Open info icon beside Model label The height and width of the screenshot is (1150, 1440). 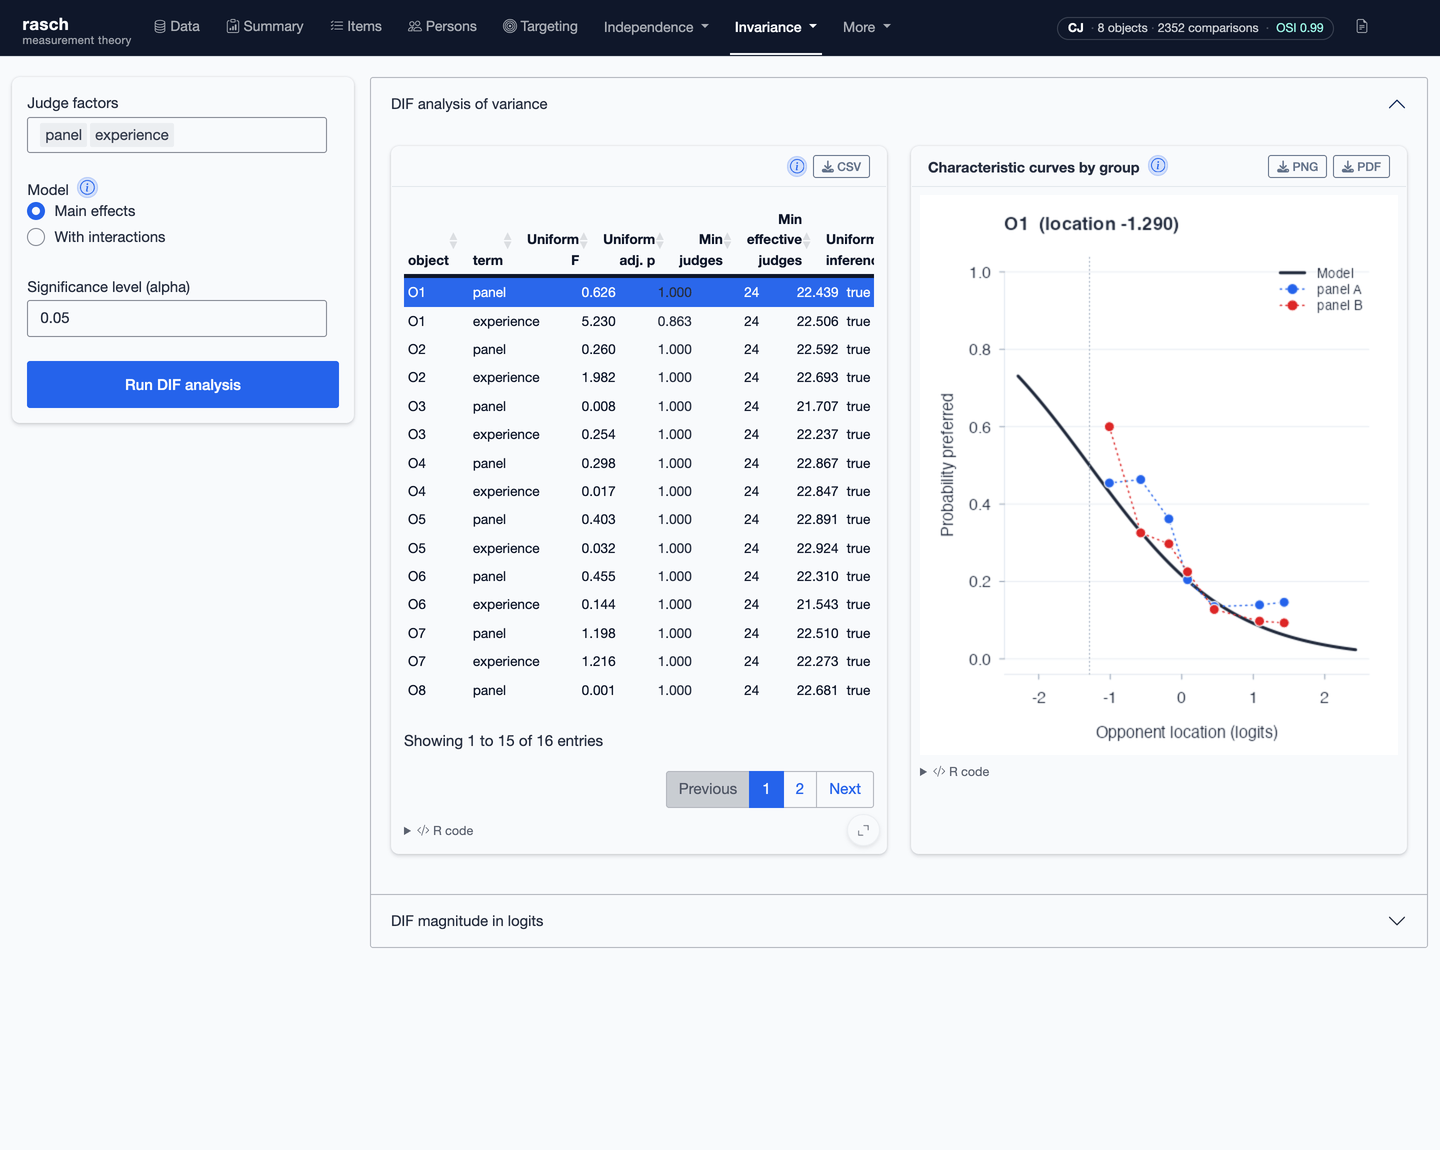point(88,188)
